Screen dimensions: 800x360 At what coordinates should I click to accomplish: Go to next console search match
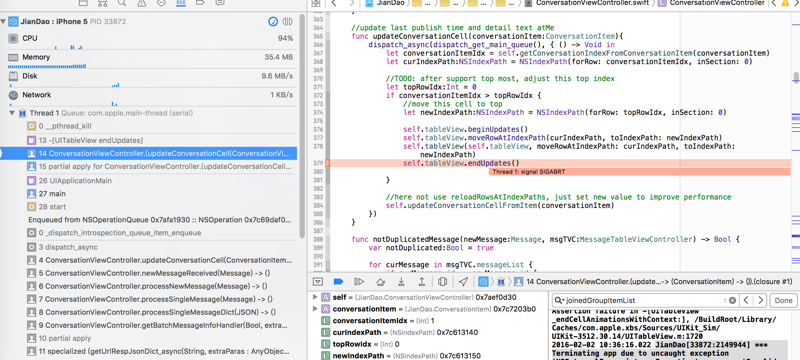tap(760, 300)
